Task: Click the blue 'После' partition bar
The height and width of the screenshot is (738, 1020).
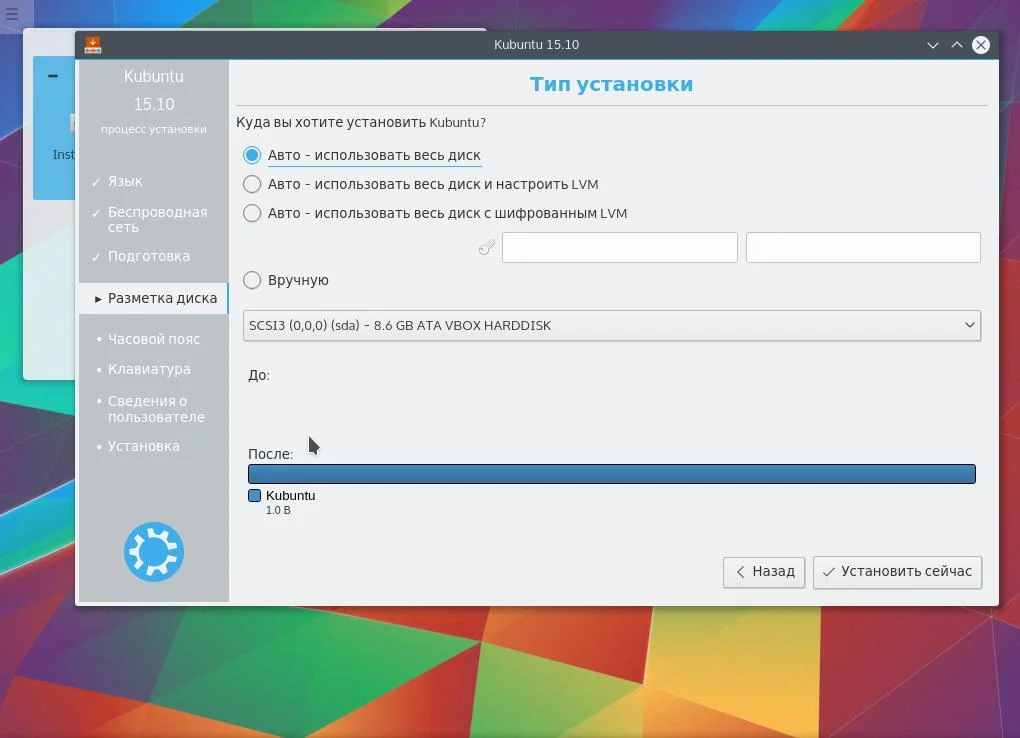Action: (612, 474)
